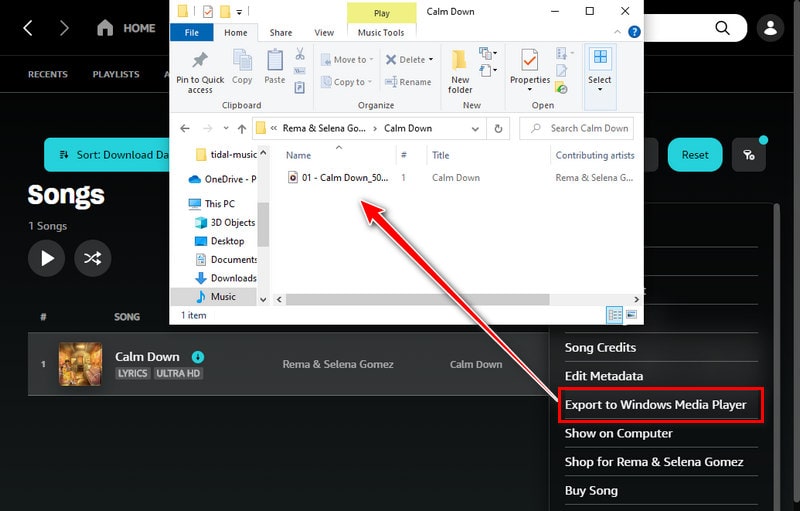This screenshot has width=800, height=511.
Task: Play all songs with the round play button
Action: (46, 258)
